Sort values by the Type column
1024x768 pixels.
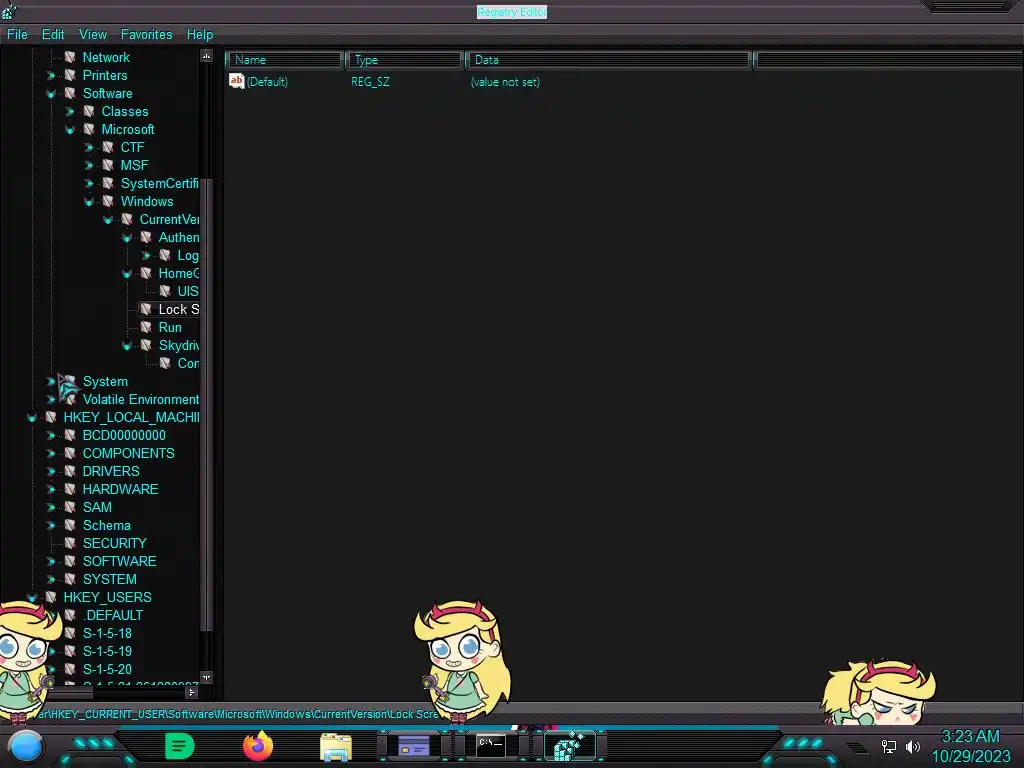(x=404, y=60)
